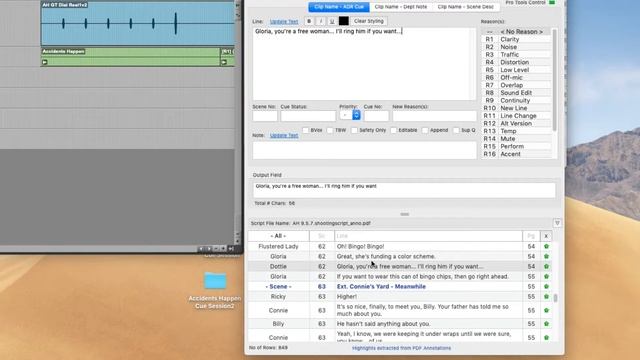
Task: Select reason R8 Sound Edit
Action: click(516, 93)
